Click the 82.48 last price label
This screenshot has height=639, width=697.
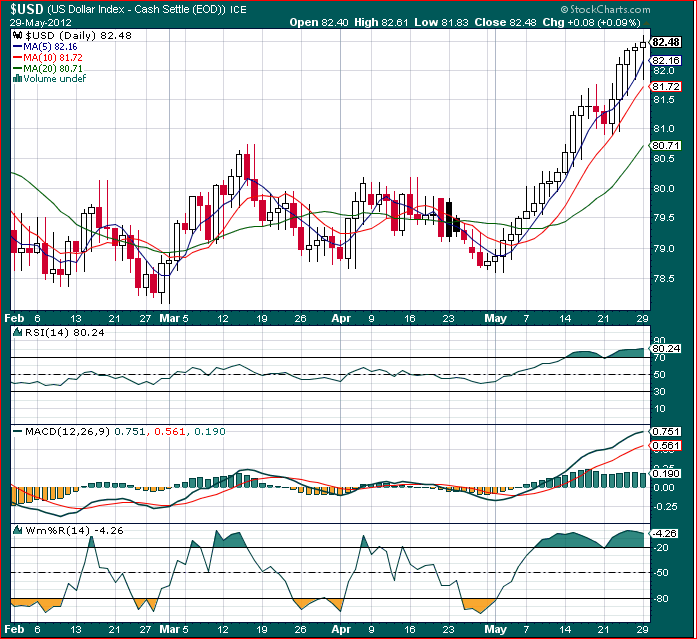click(665, 42)
